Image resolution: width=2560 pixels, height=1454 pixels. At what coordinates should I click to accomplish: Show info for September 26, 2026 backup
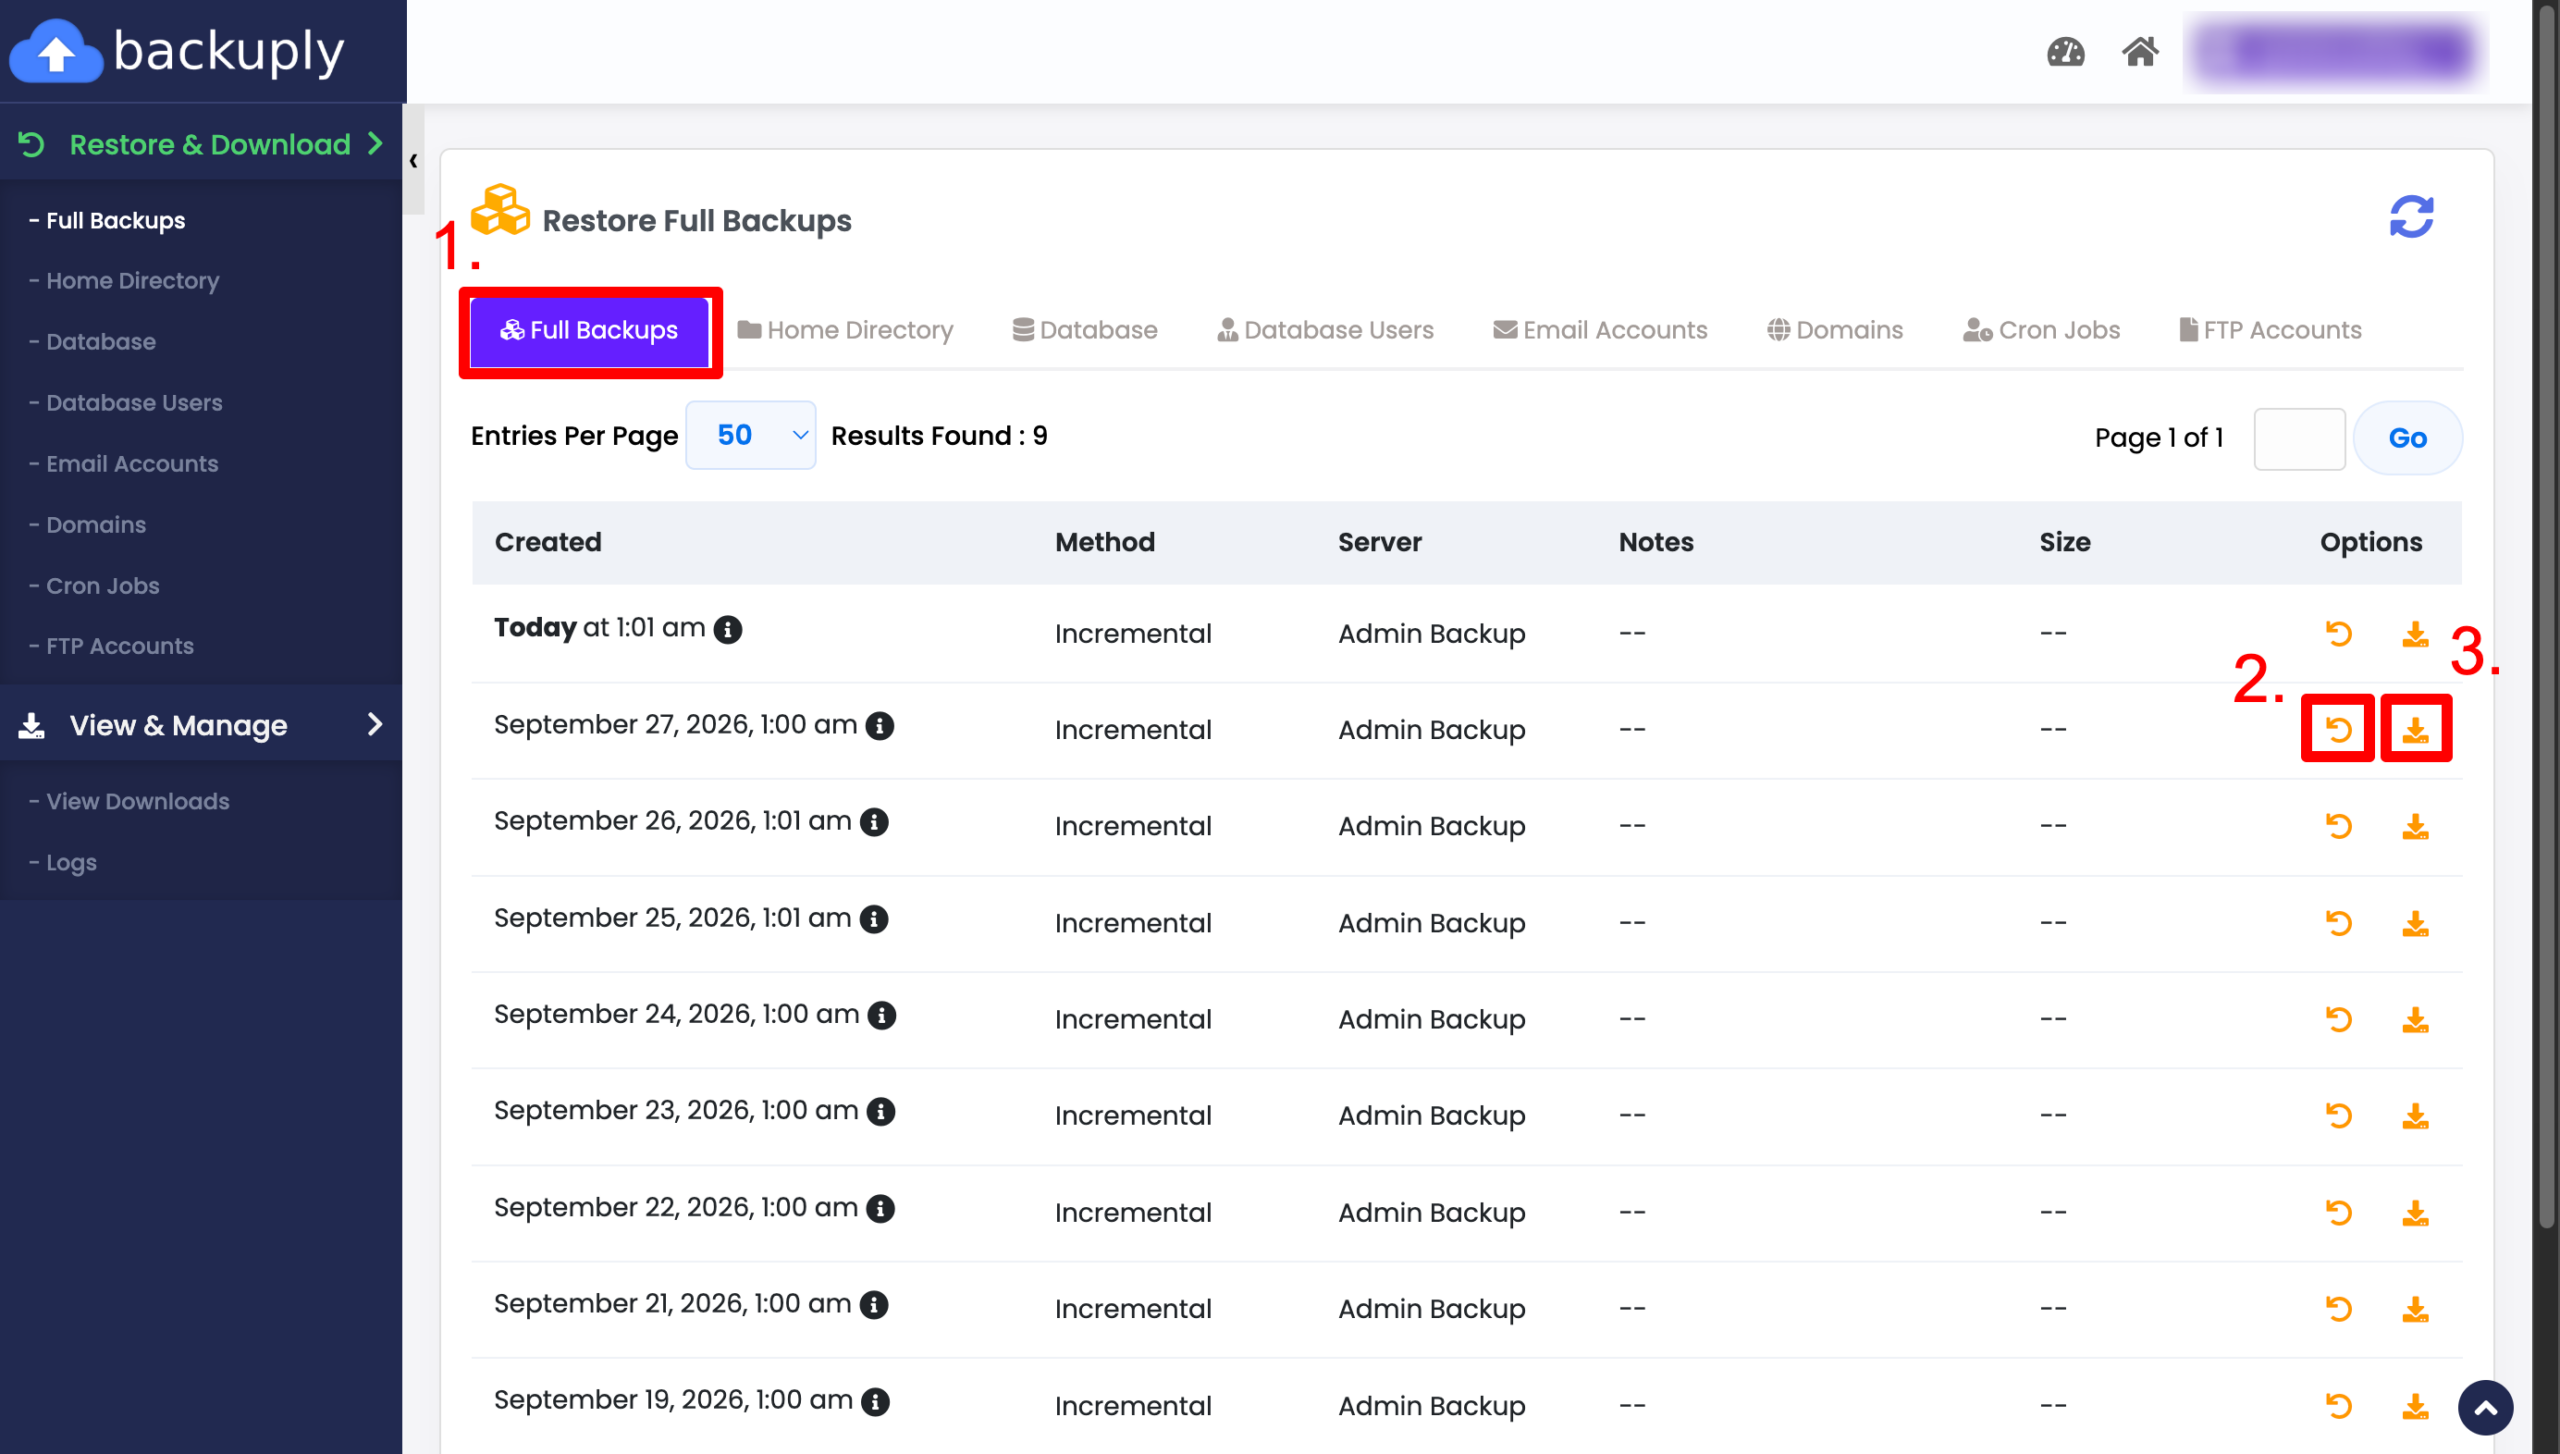tap(874, 822)
